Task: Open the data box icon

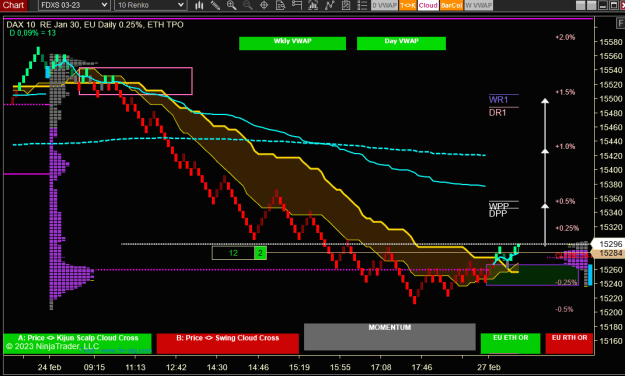Action: 280,5
